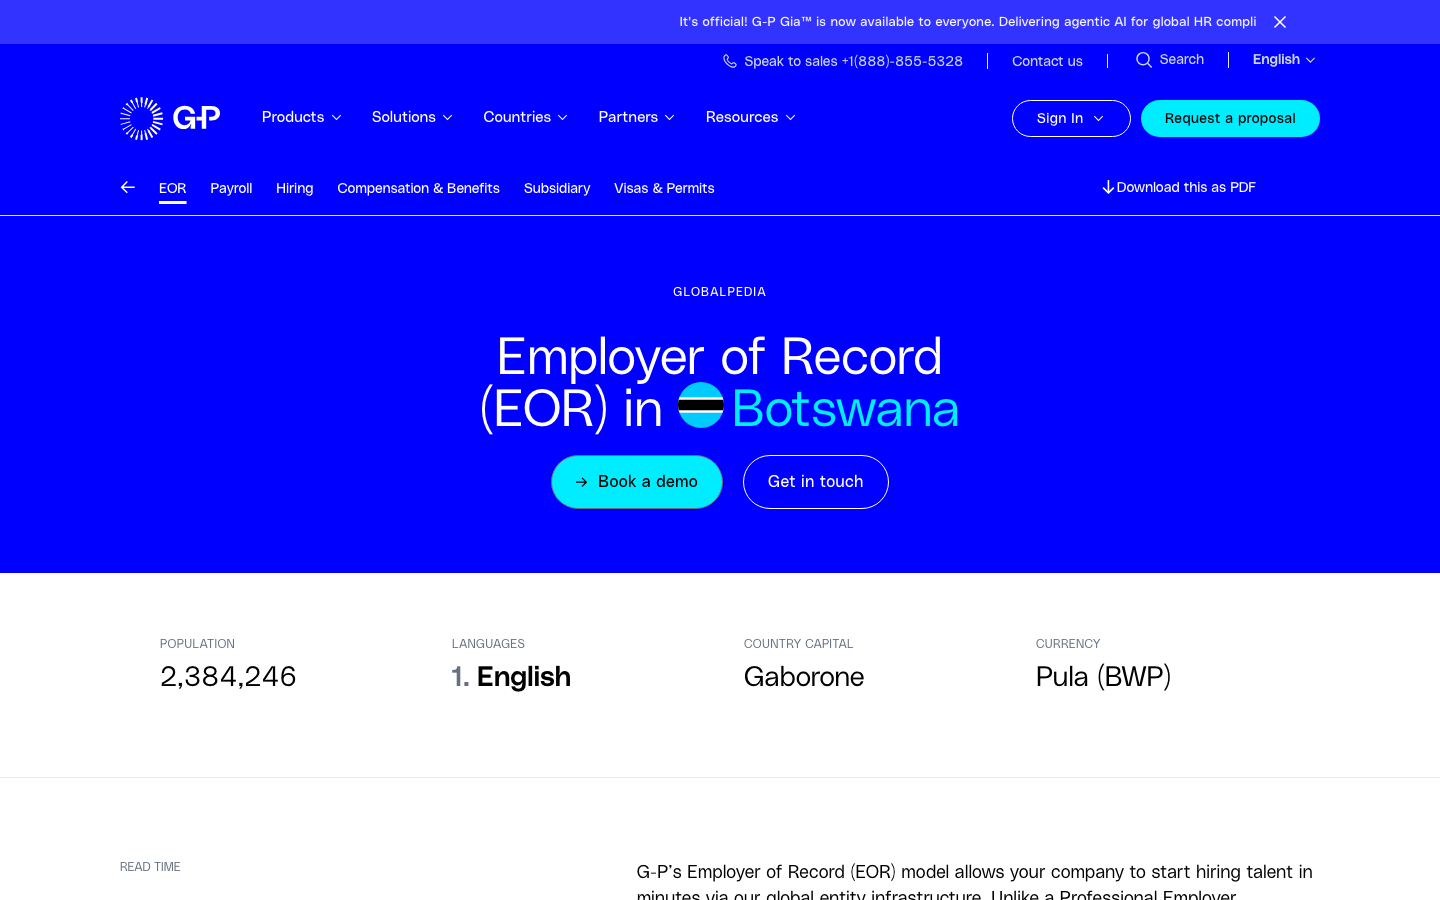The width and height of the screenshot is (1440, 900).
Task: Click the sales phone number +1(888)-855-5328
Action: 902,61
